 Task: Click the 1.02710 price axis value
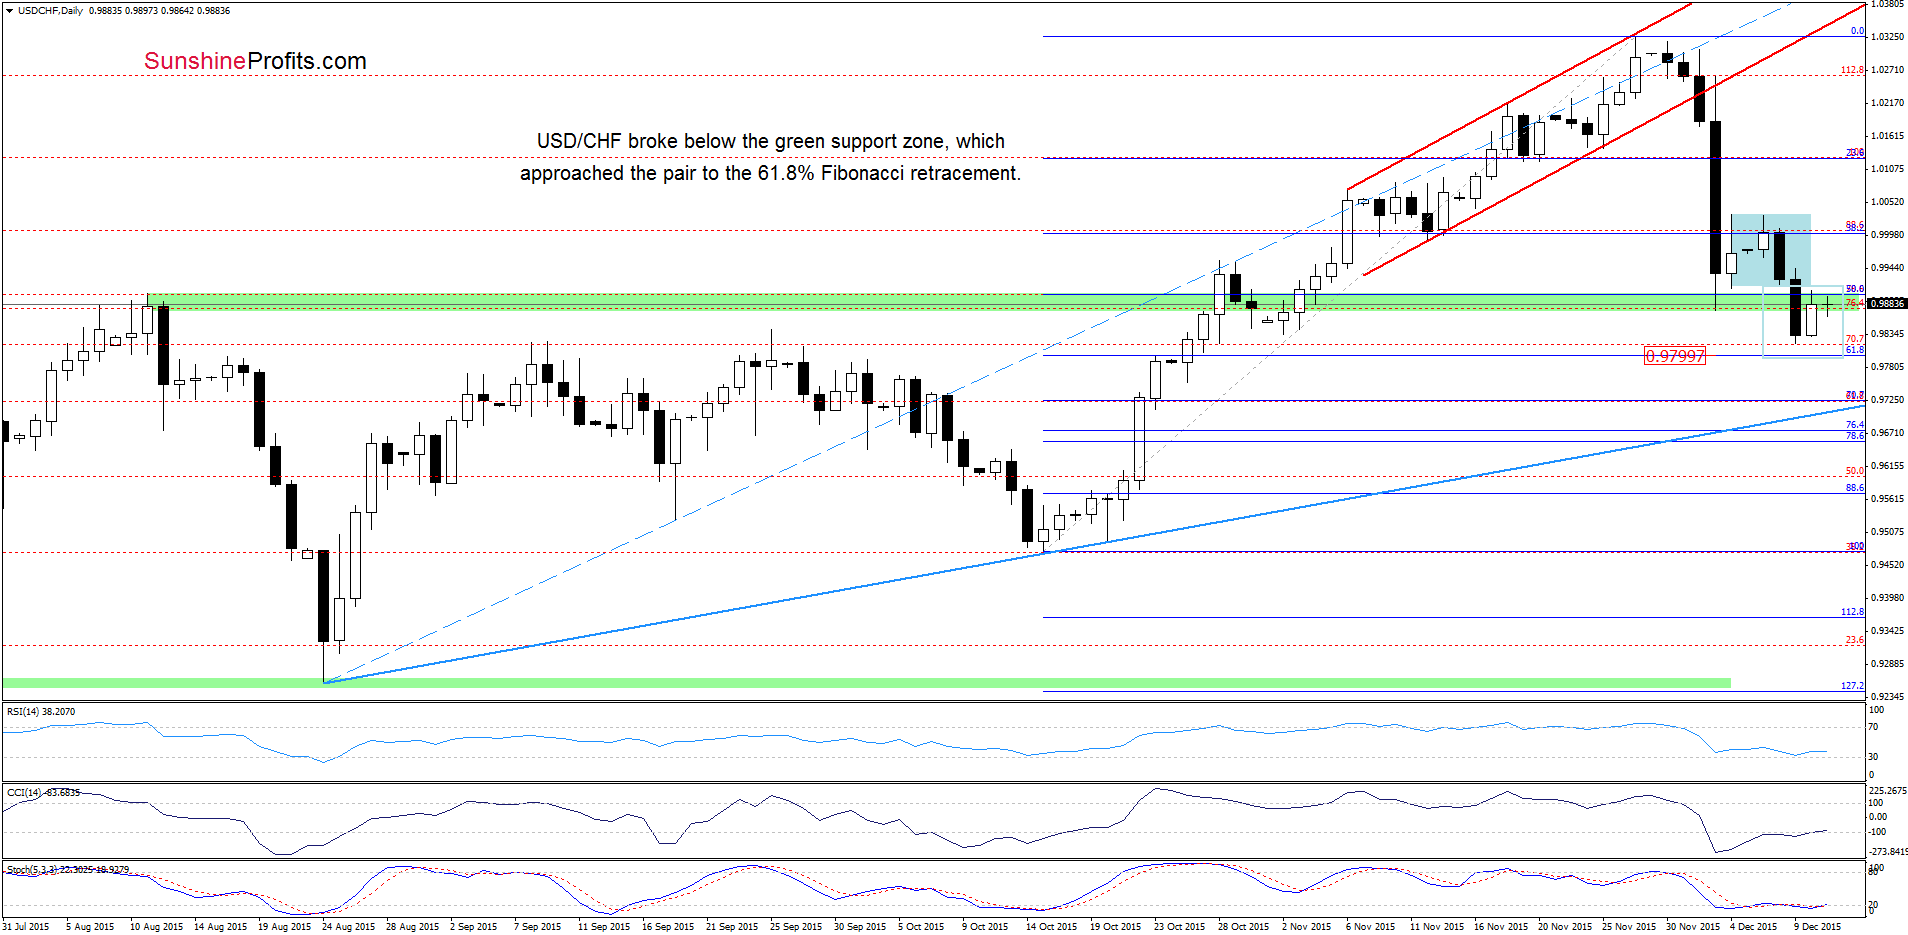pyautogui.click(x=1887, y=70)
